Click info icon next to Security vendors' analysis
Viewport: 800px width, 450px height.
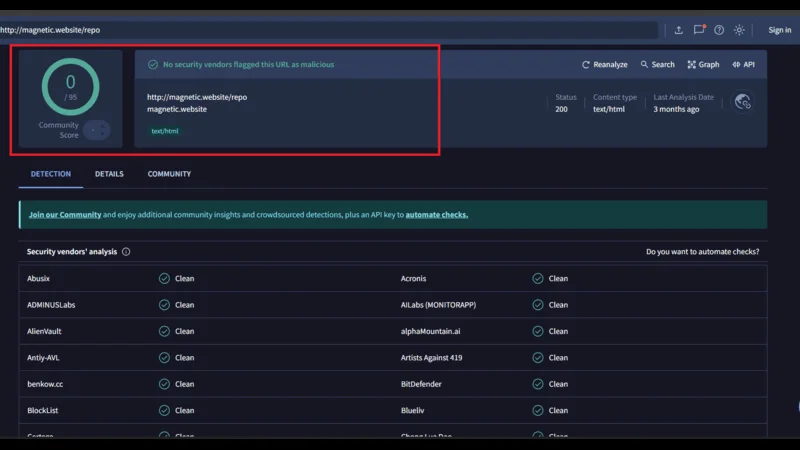126,252
